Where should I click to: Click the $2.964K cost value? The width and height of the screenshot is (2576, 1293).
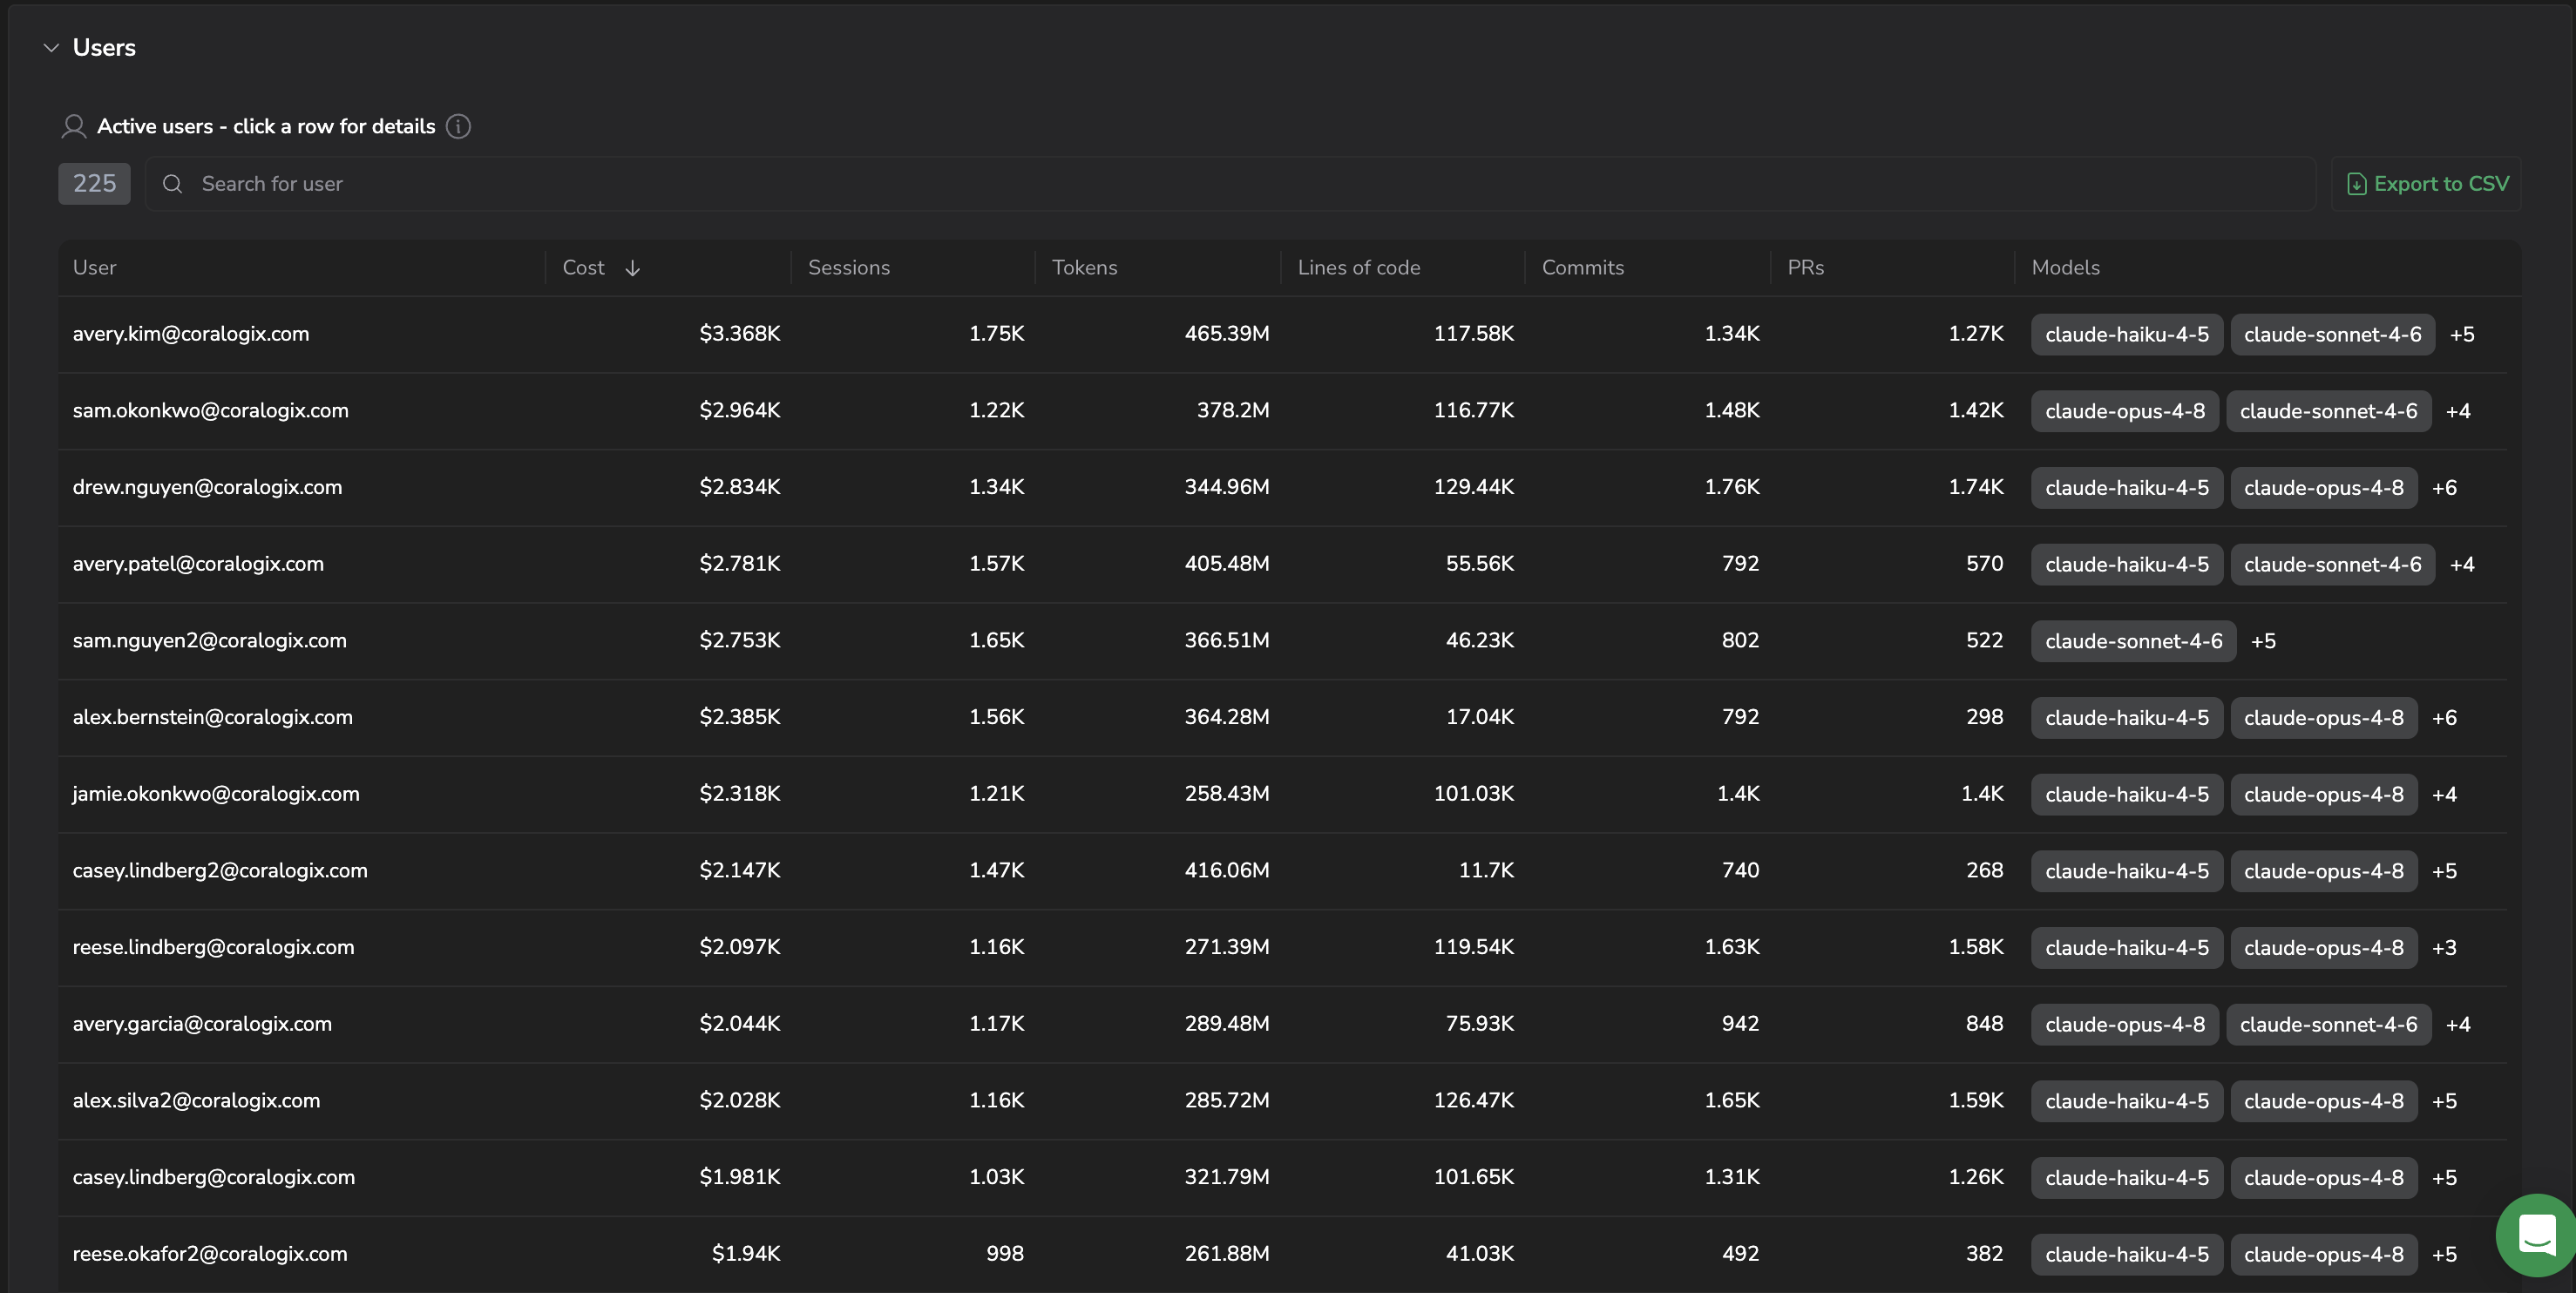(x=740, y=411)
